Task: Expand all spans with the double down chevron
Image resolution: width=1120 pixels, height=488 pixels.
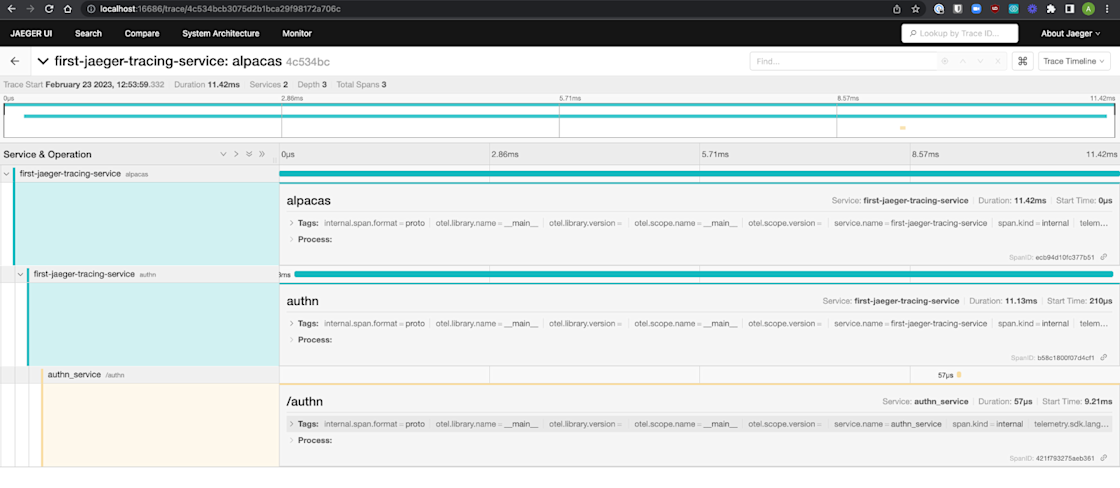Action: click(249, 154)
